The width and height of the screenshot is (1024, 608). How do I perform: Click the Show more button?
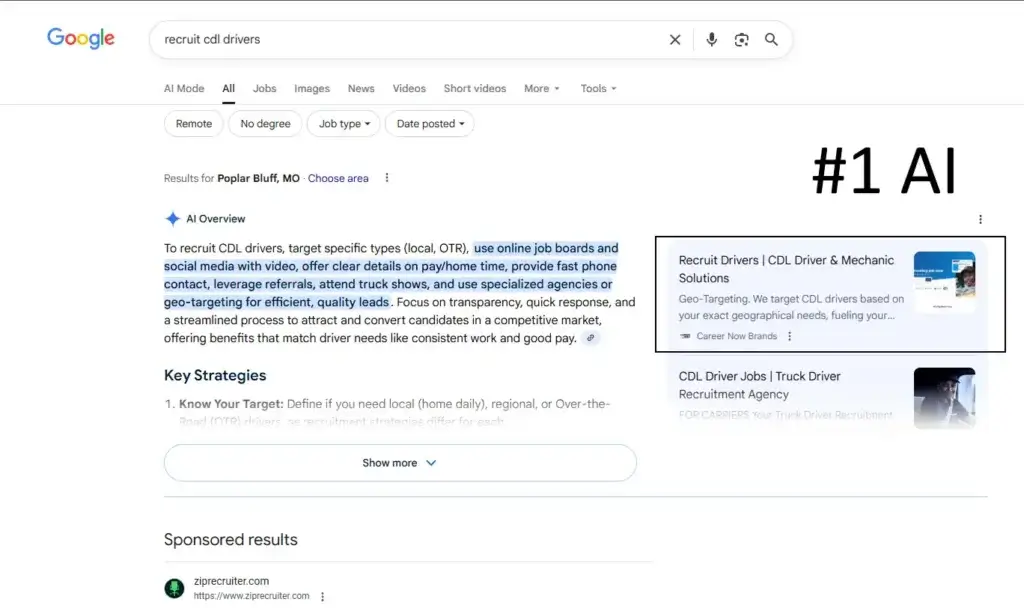point(399,463)
